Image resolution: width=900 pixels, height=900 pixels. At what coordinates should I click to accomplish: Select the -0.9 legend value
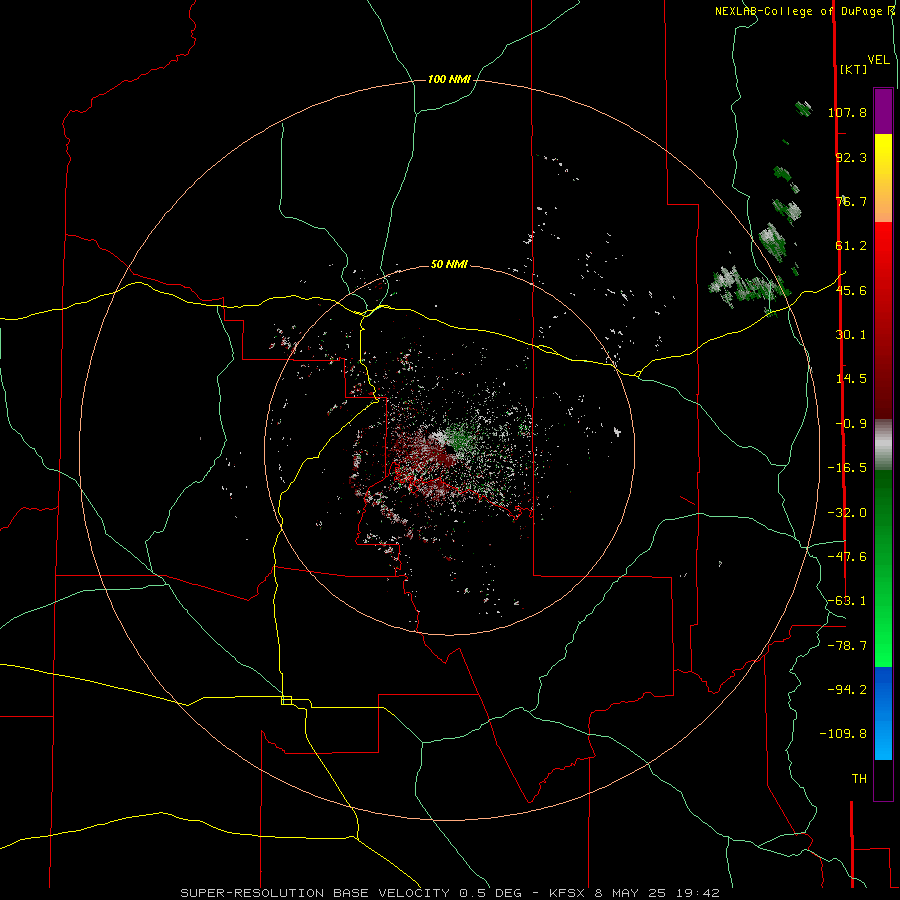[851, 424]
